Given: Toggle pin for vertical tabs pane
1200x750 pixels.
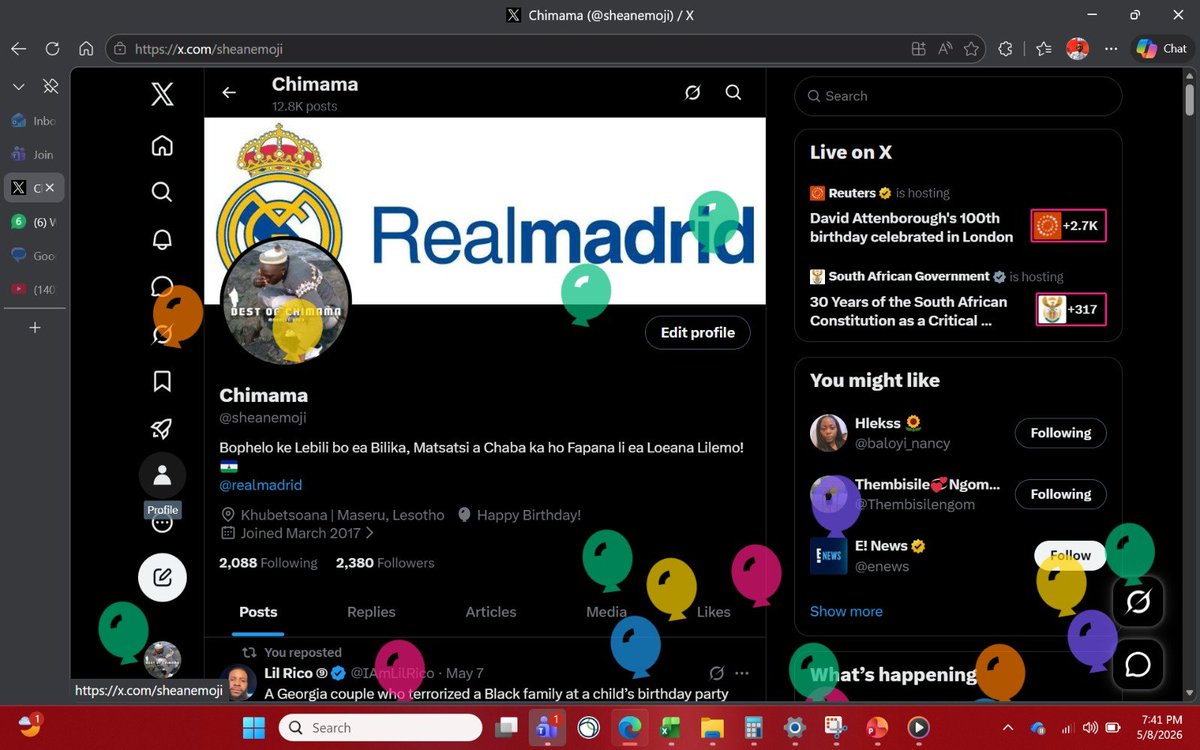Looking at the screenshot, I should pos(51,87).
